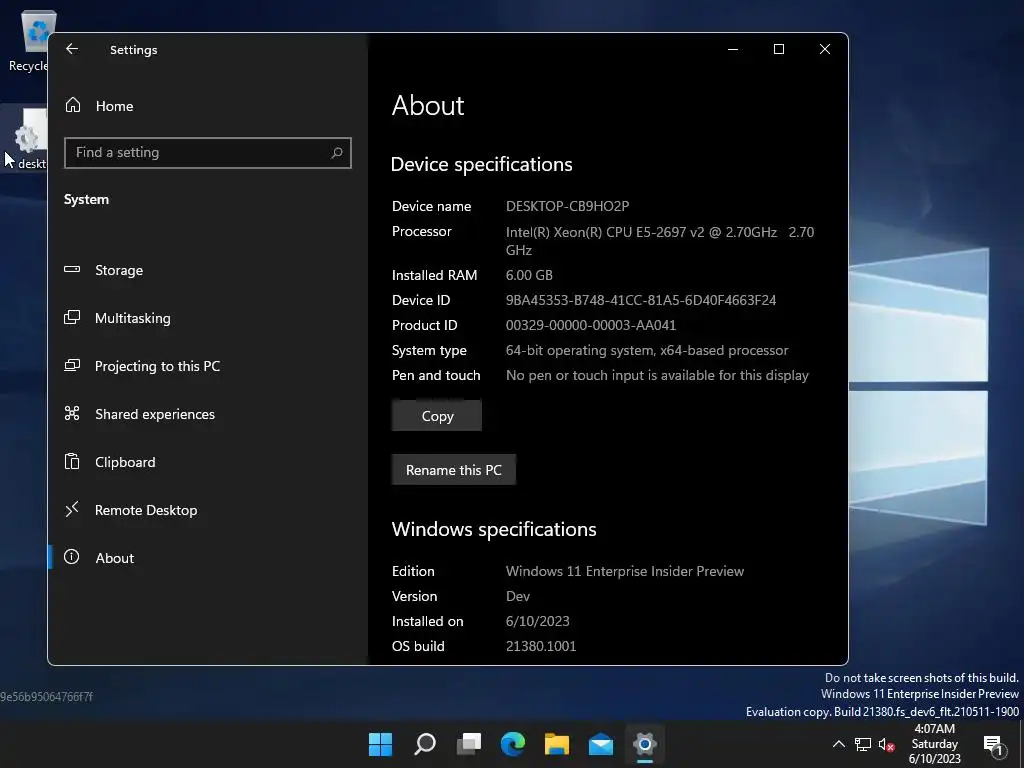The width and height of the screenshot is (1024, 768).
Task: Select the Device ID value 9BA45353-B748-41CC-81A5-6D40F4663F24
Action: click(x=641, y=300)
